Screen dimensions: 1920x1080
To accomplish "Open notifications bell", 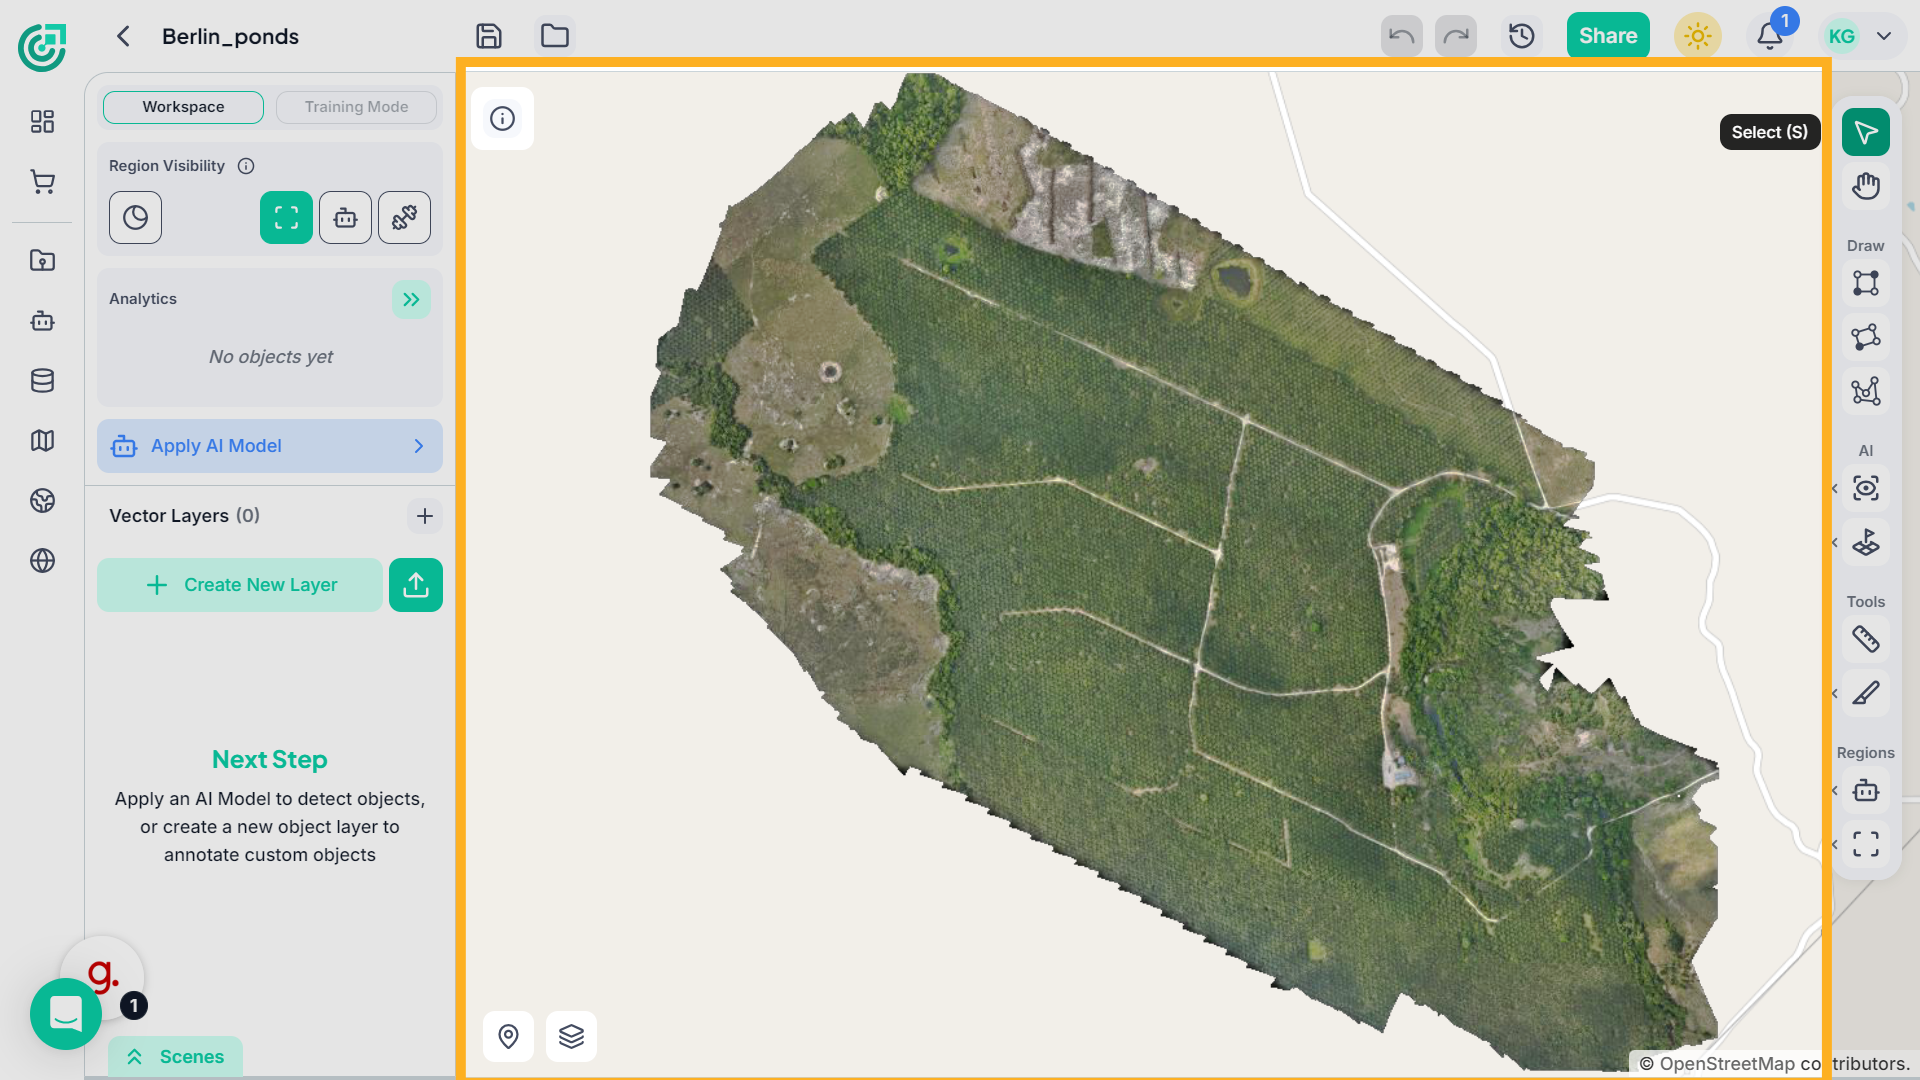I will pos(1770,36).
